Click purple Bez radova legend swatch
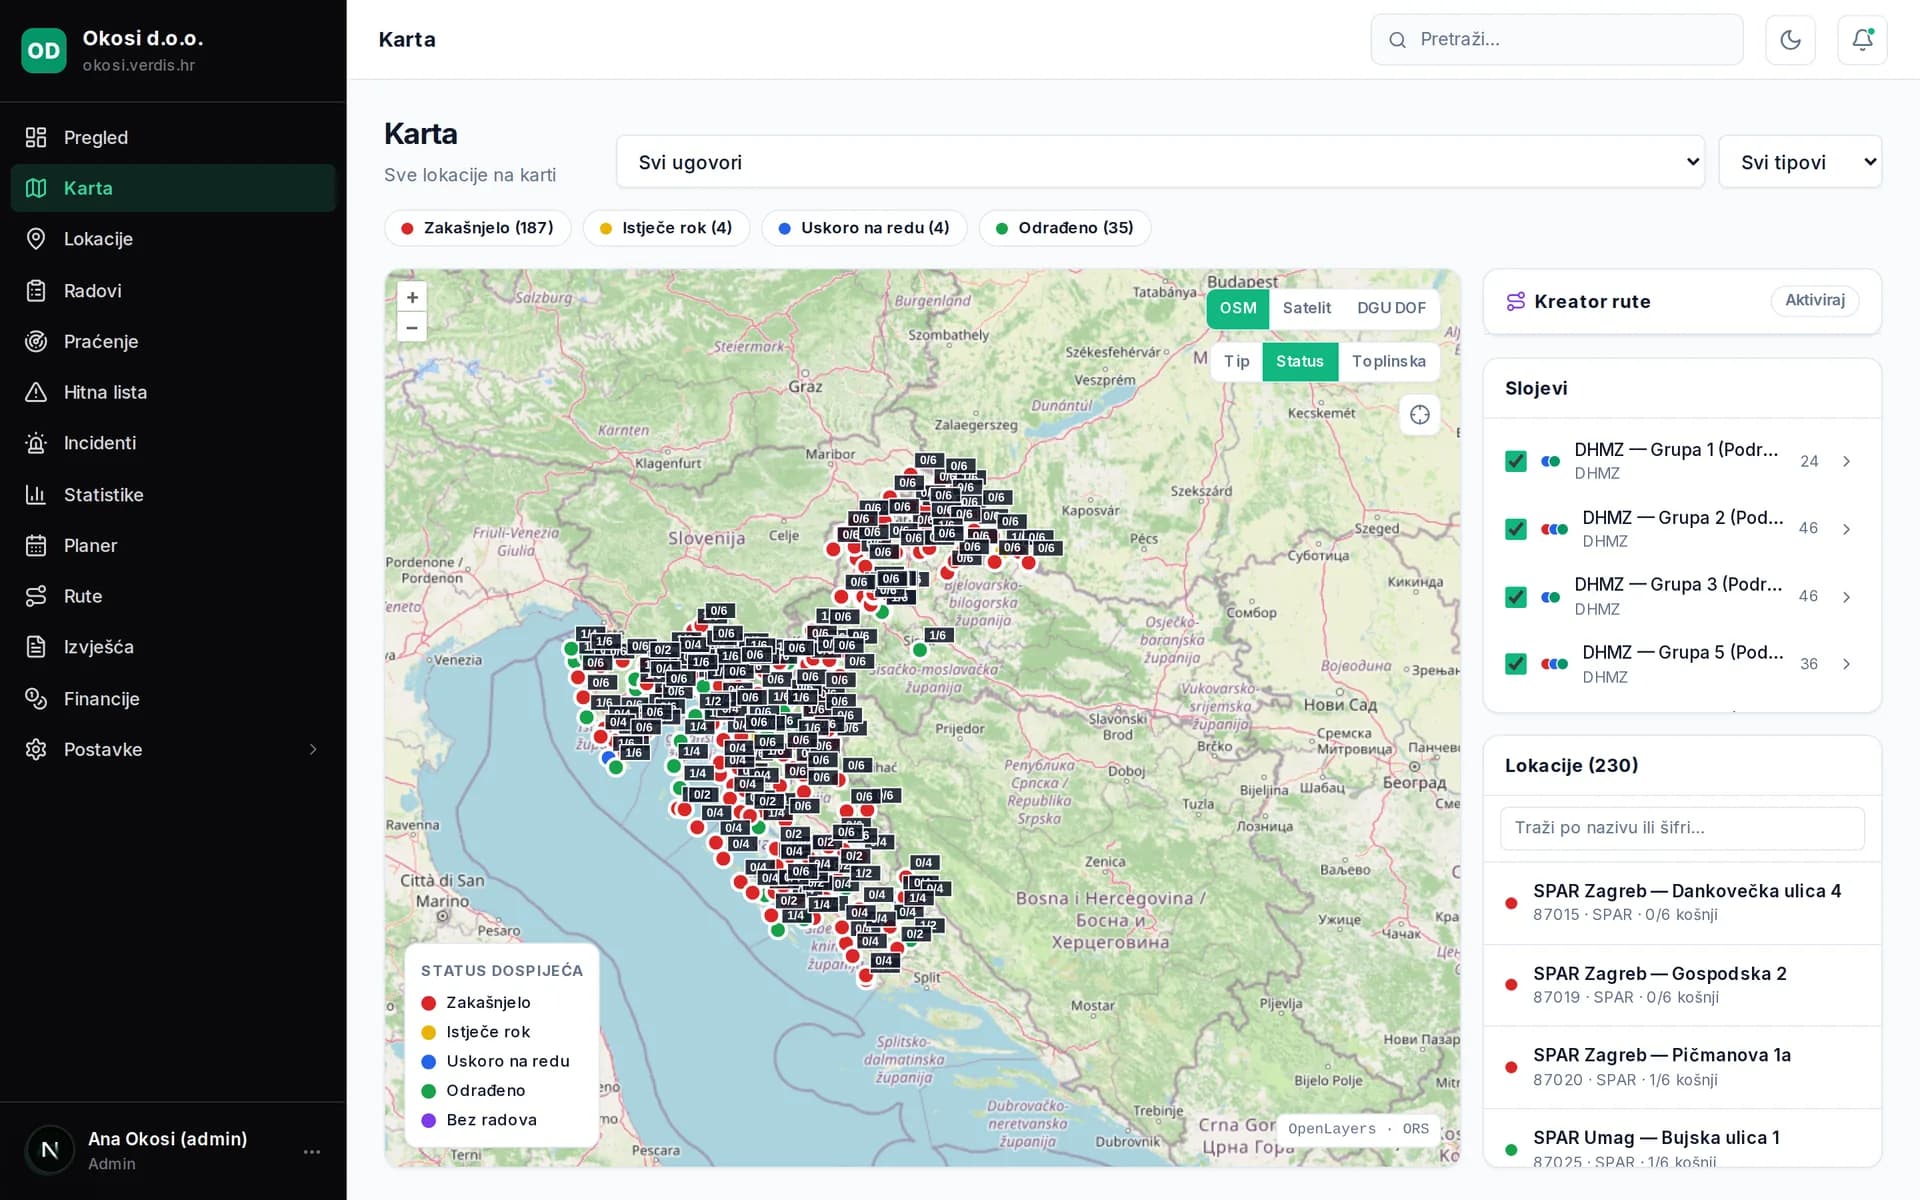The image size is (1920, 1200). 429,1120
